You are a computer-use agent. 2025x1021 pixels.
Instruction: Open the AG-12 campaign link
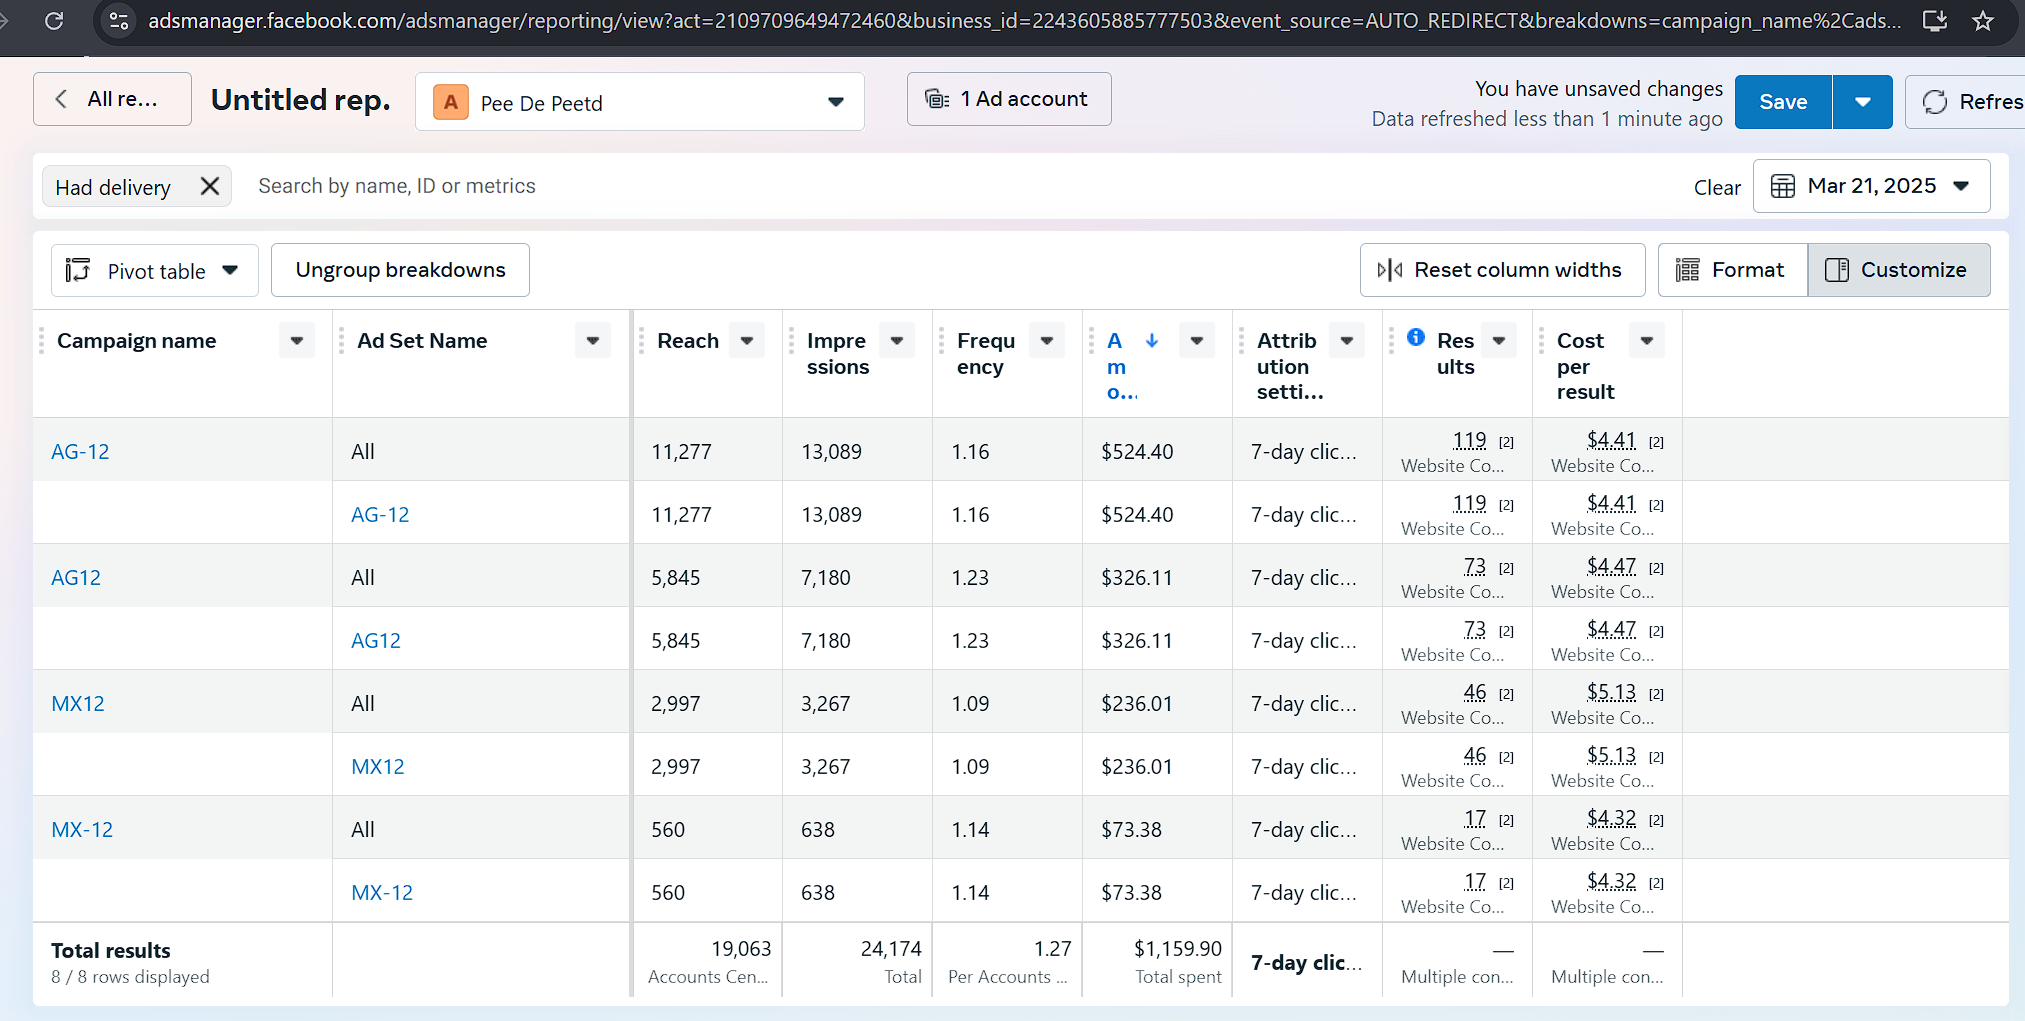pyautogui.click(x=80, y=451)
